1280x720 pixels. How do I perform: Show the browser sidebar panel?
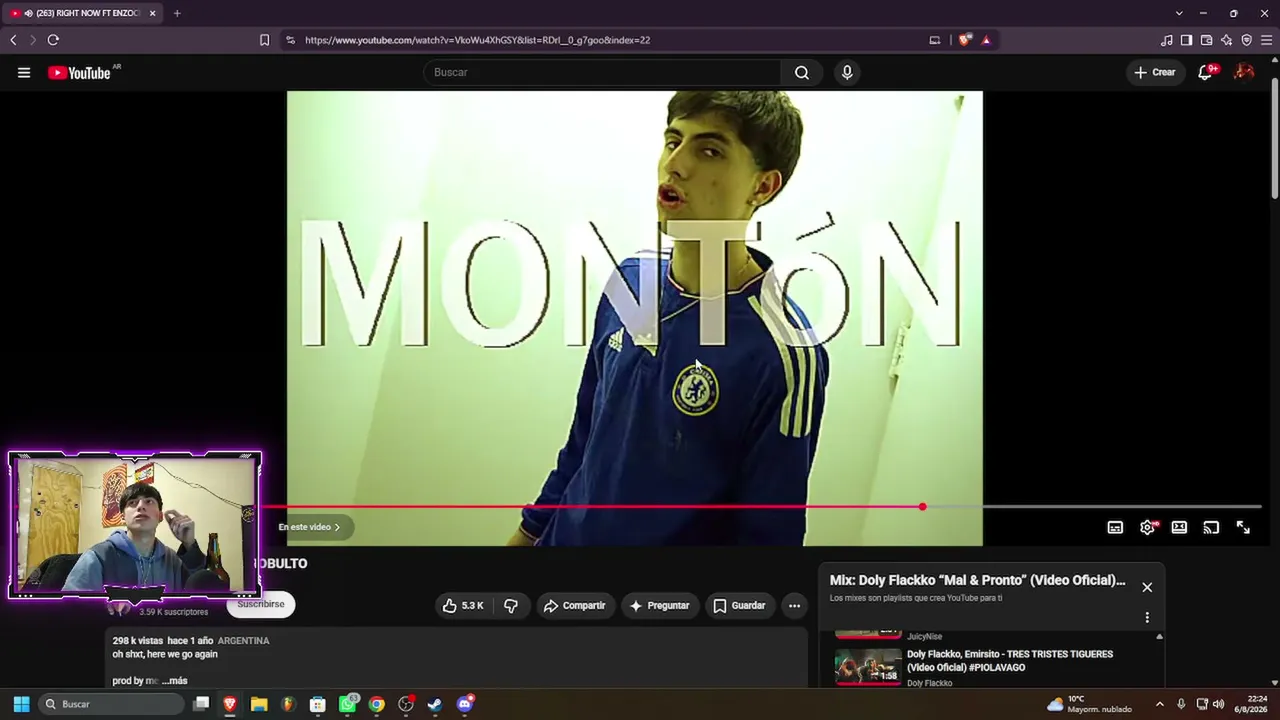tap(1186, 40)
